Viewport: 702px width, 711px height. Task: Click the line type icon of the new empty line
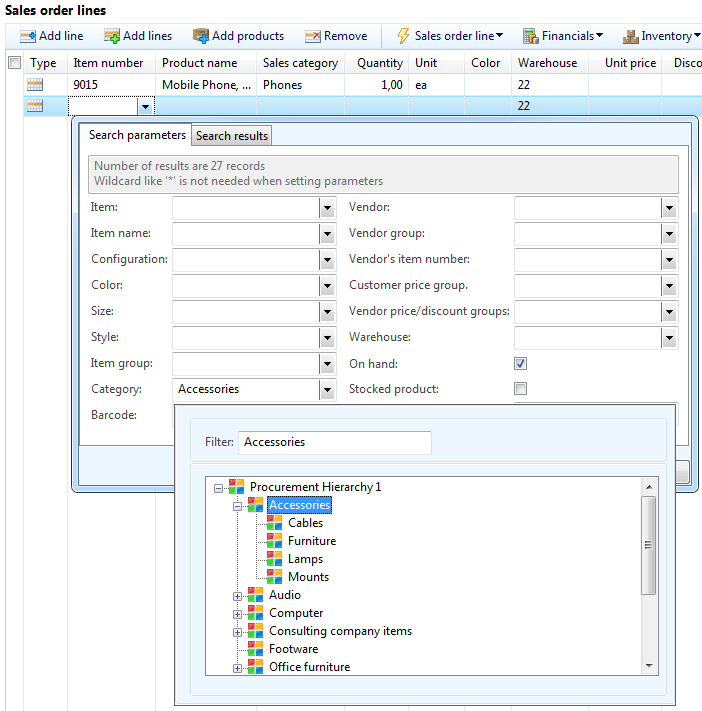coord(35,106)
